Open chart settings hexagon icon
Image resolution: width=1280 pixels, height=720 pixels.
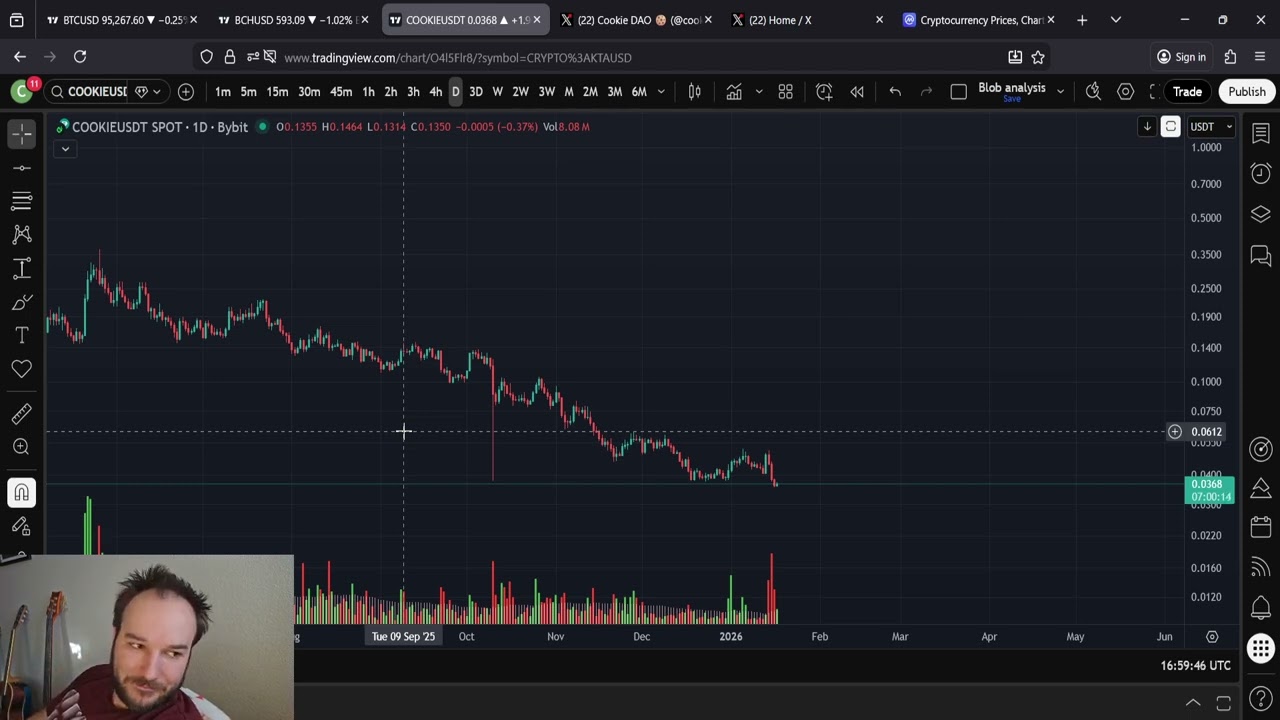1126,92
